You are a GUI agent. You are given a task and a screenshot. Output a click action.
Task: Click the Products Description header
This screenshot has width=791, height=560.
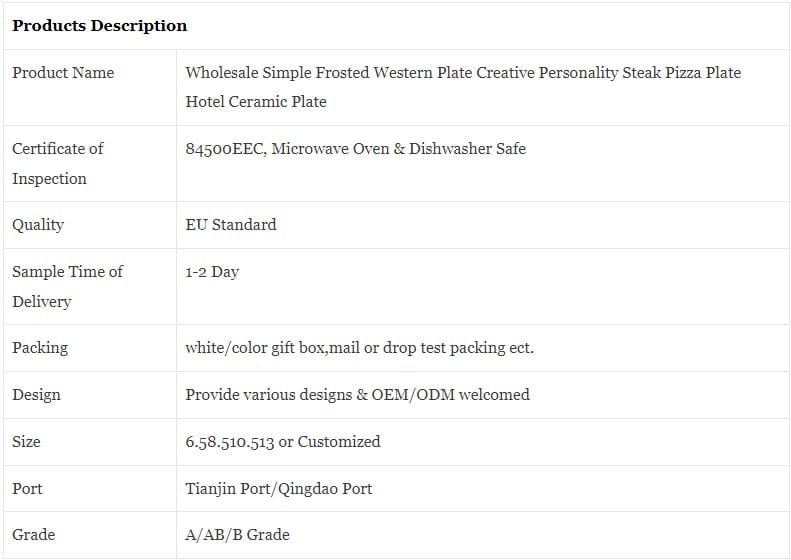coord(99,25)
